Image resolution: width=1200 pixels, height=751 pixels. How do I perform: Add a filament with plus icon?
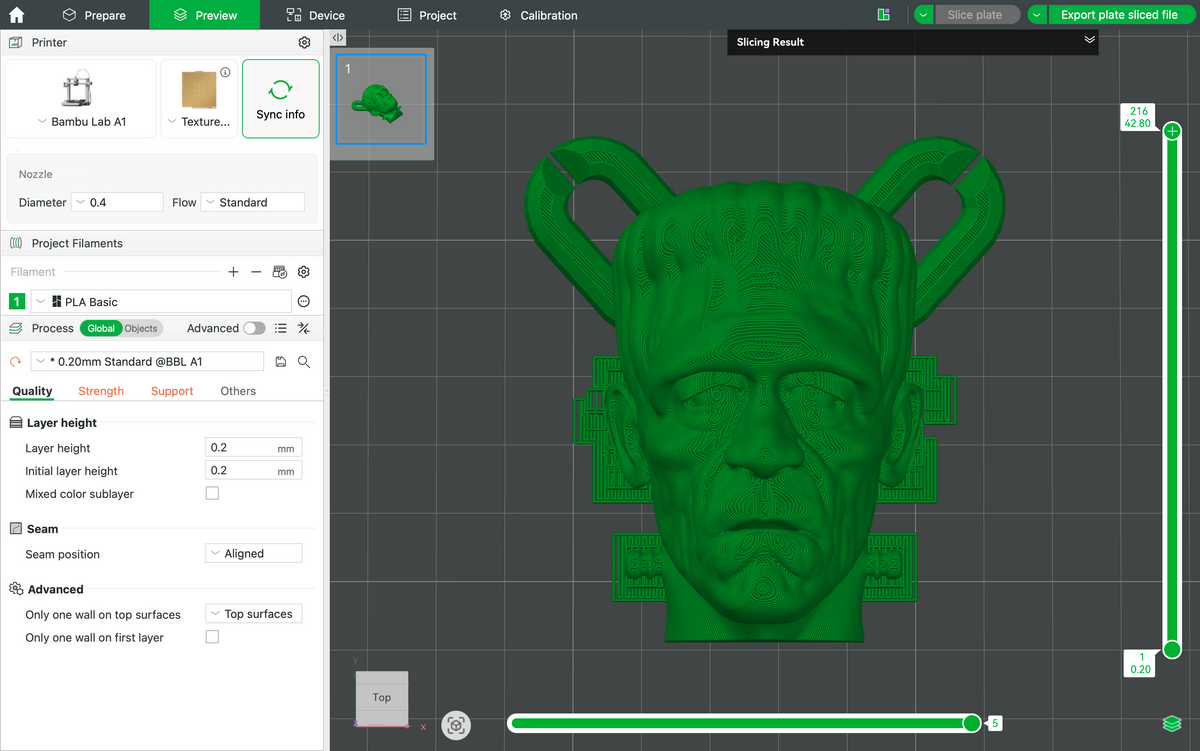[x=233, y=272]
